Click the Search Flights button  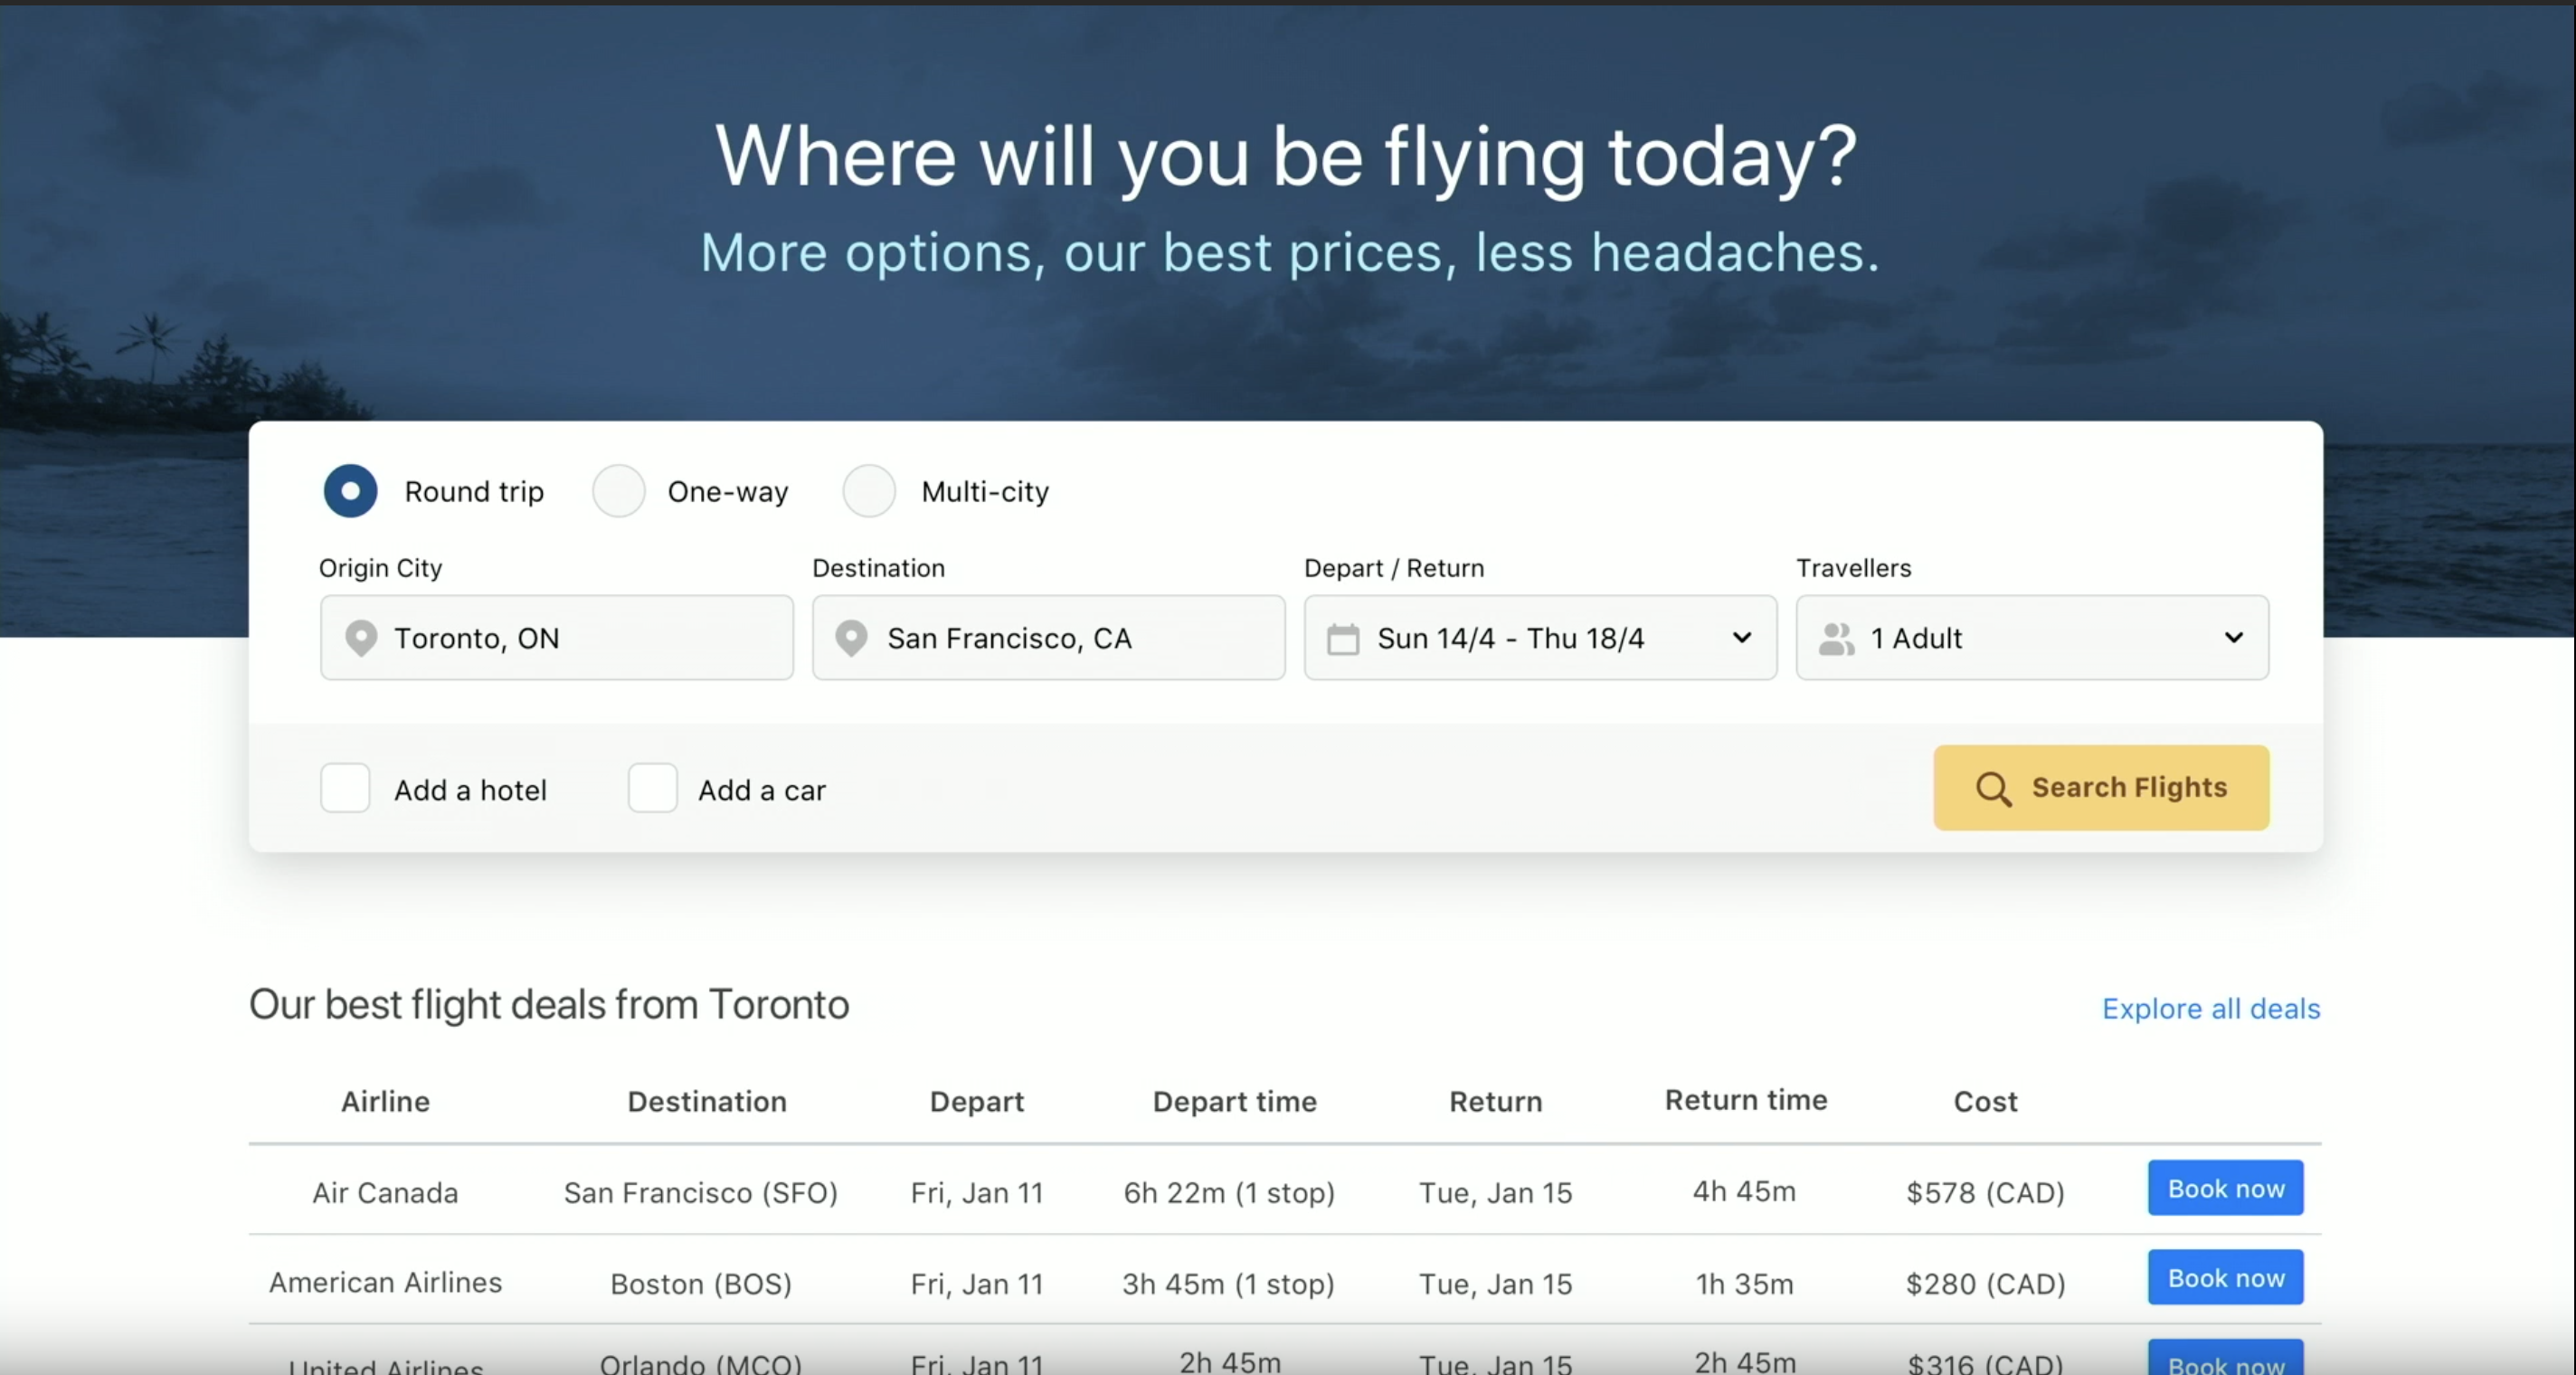pos(2101,788)
